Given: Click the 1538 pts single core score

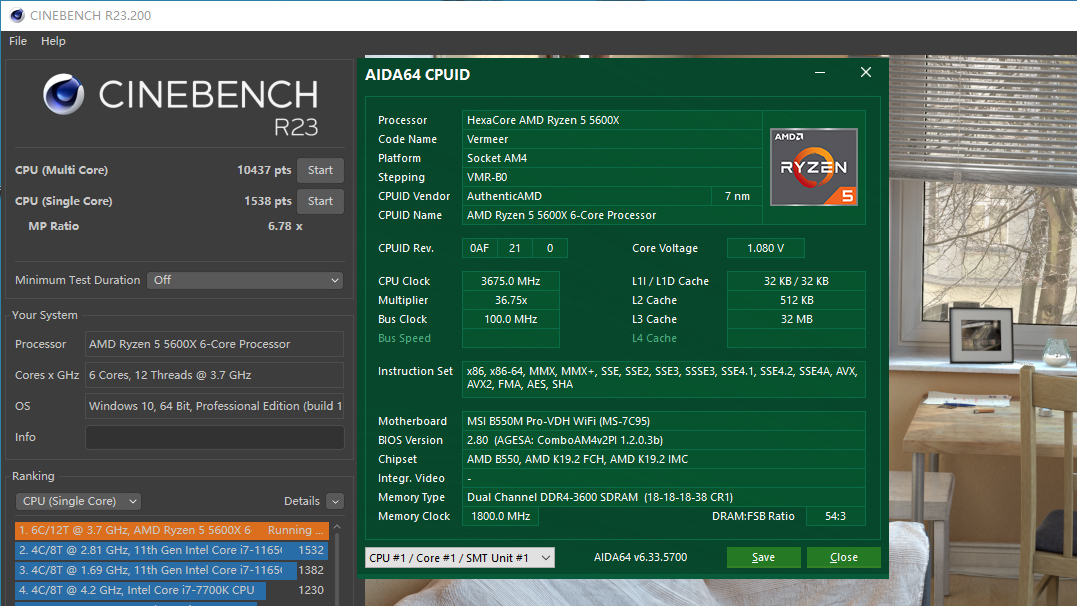Looking at the screenshot, I should (x=267, y=201).
